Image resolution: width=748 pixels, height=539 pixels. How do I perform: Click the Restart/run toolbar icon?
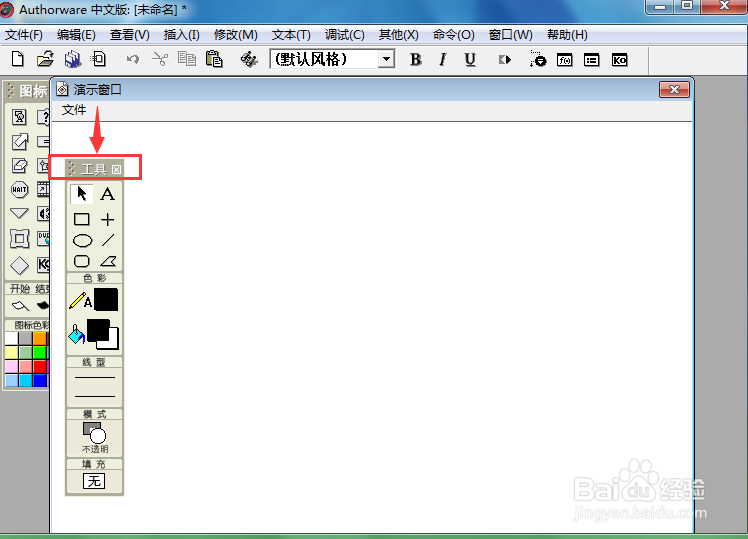tap(504, 60)
